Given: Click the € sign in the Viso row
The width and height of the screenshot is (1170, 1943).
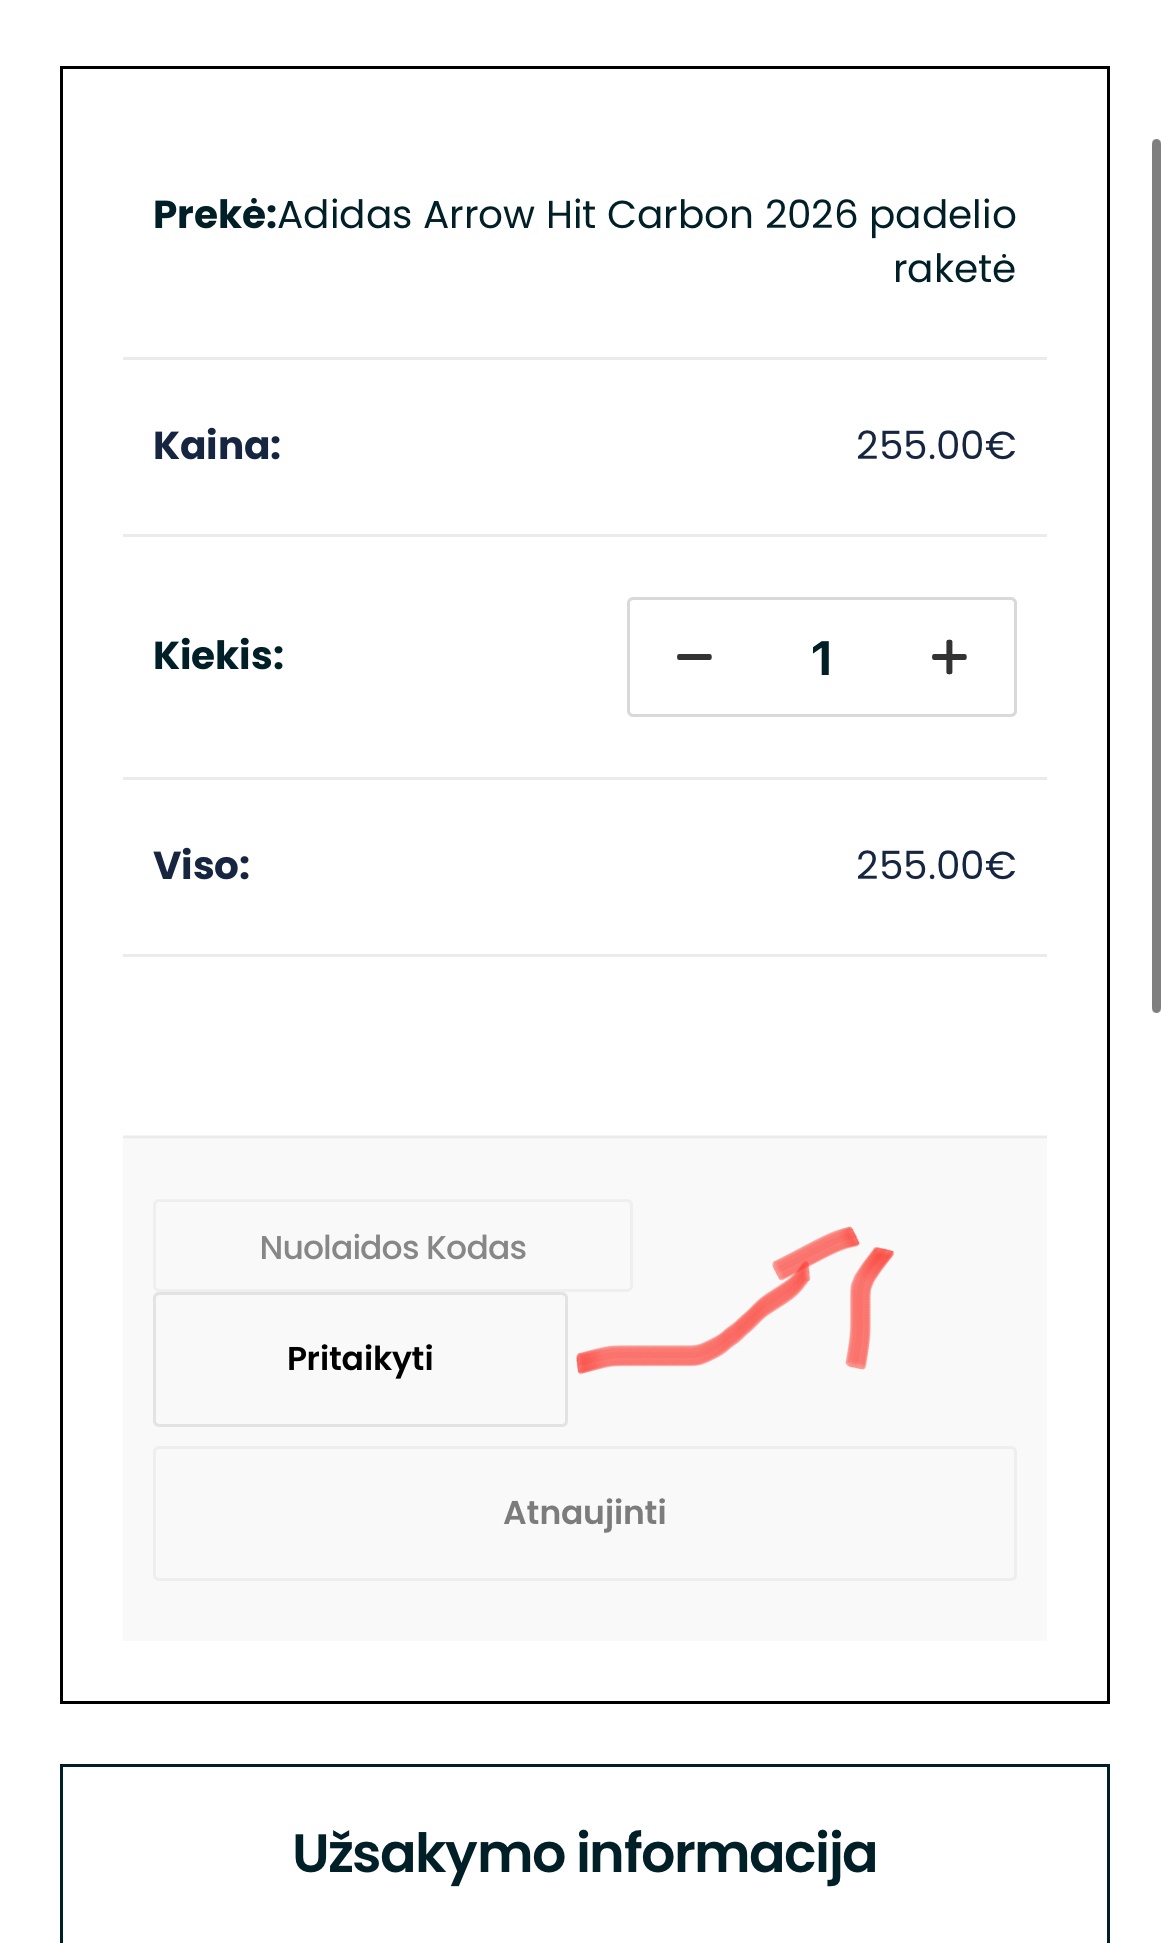Looking at the screenshot, I should pos(1001,866).
